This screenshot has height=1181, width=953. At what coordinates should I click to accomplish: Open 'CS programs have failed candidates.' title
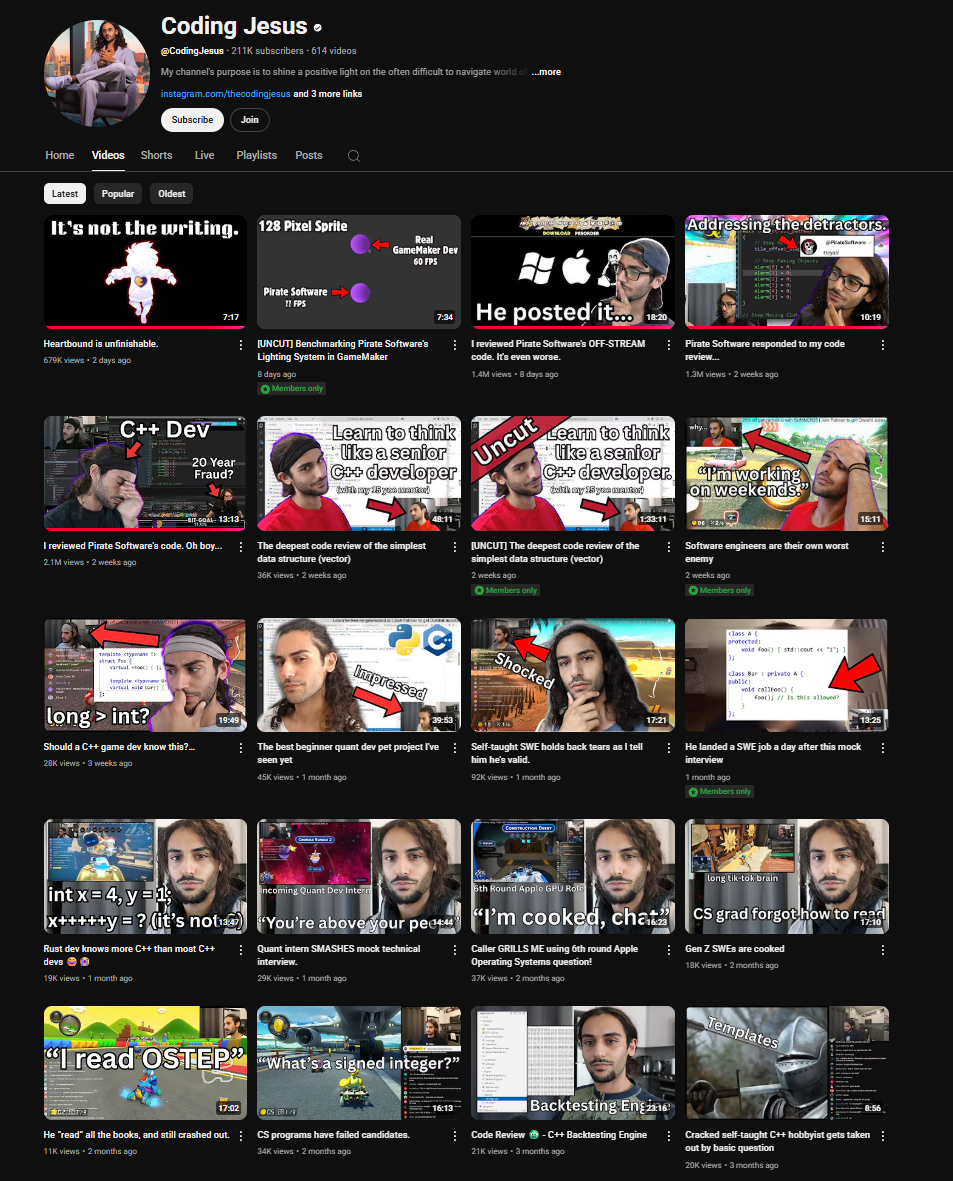[x=333, y=1135]
